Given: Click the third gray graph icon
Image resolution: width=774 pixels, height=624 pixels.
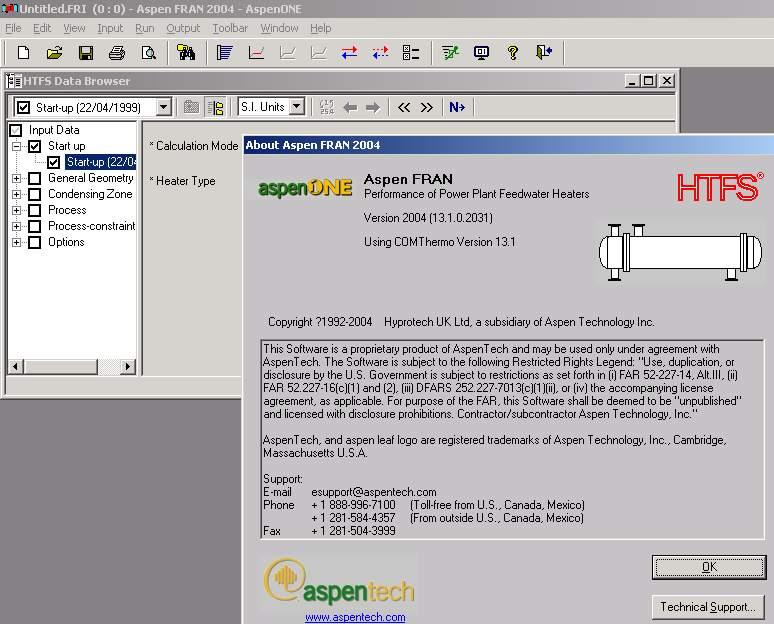Looking at the screenshot, I should (319, 52).
